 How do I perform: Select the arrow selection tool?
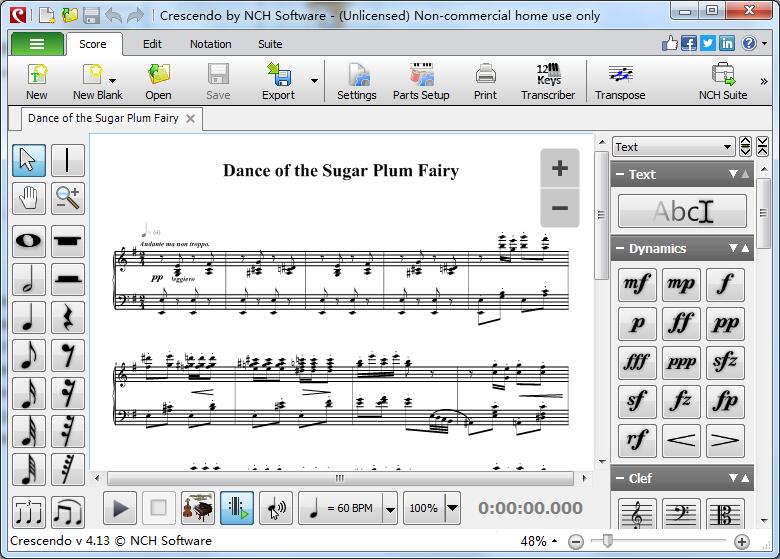29,161
